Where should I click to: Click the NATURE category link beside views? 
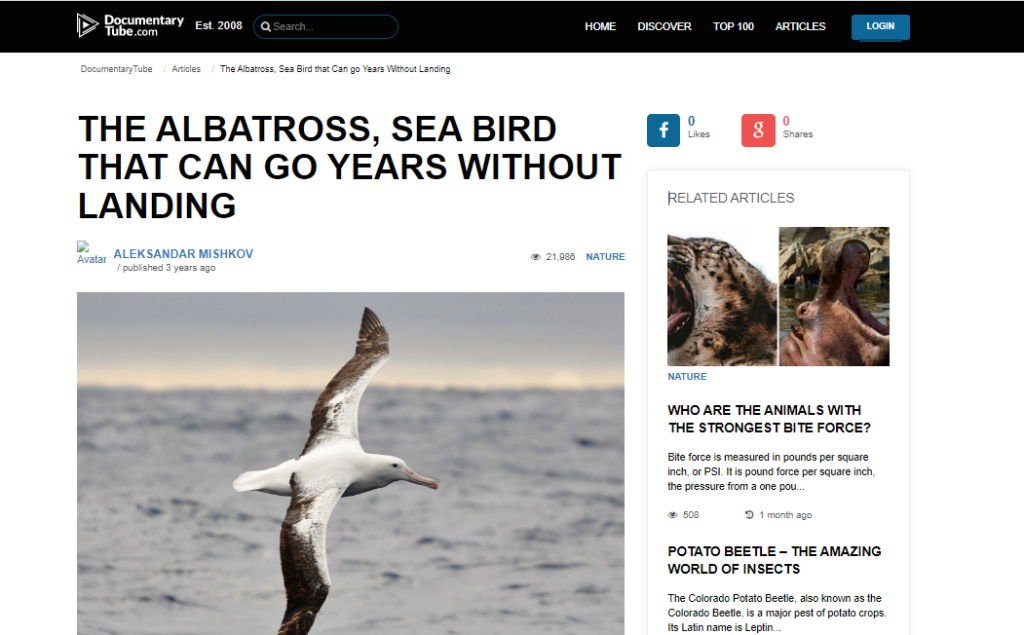[x=605, y=257]
